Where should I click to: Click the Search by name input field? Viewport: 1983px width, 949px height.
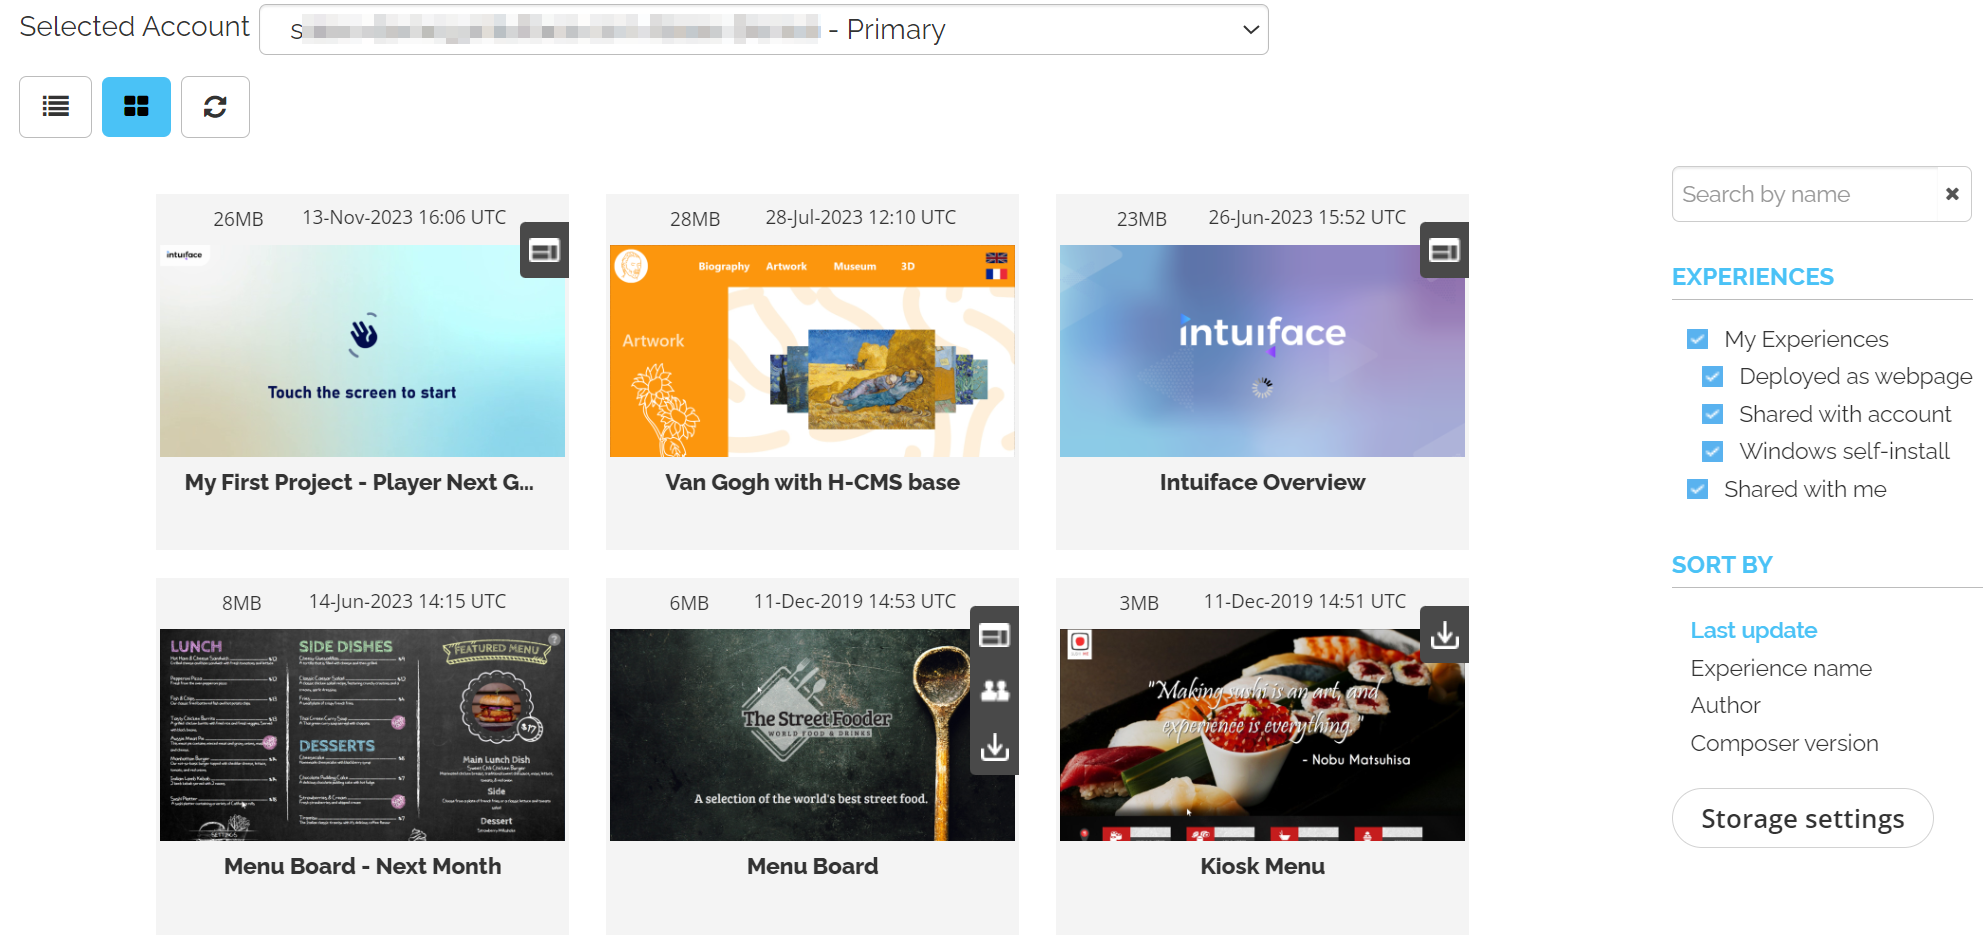(1803, 194)
